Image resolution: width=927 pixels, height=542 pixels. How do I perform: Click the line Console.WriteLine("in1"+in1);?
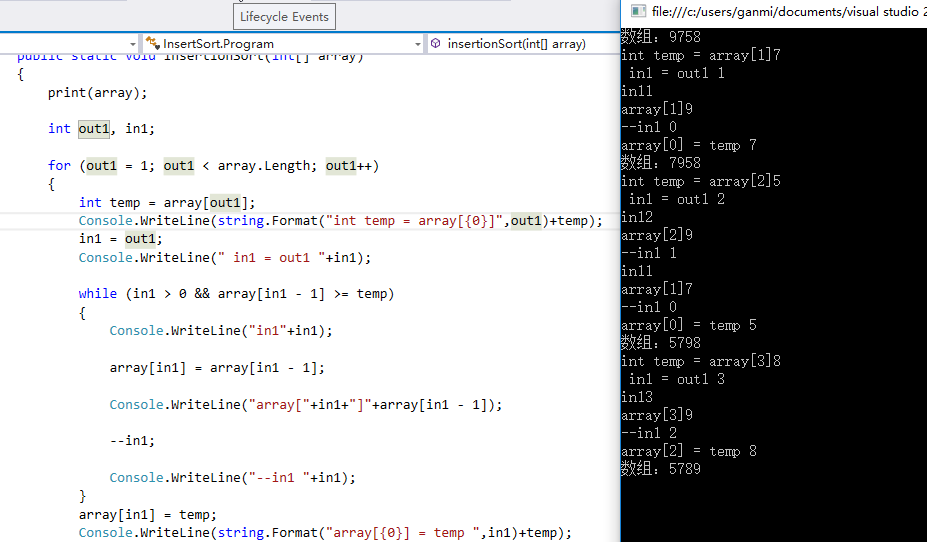click(221, 330)
